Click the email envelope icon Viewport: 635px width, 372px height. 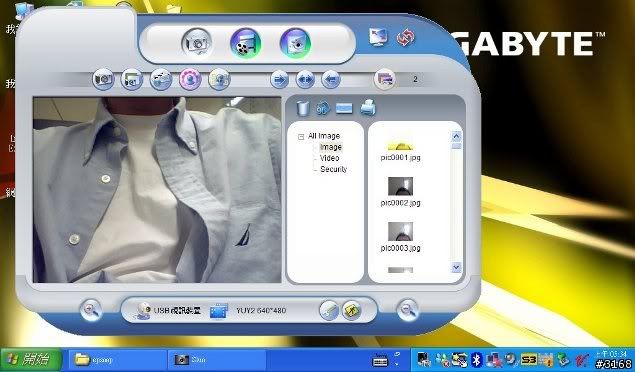(344, 108)
